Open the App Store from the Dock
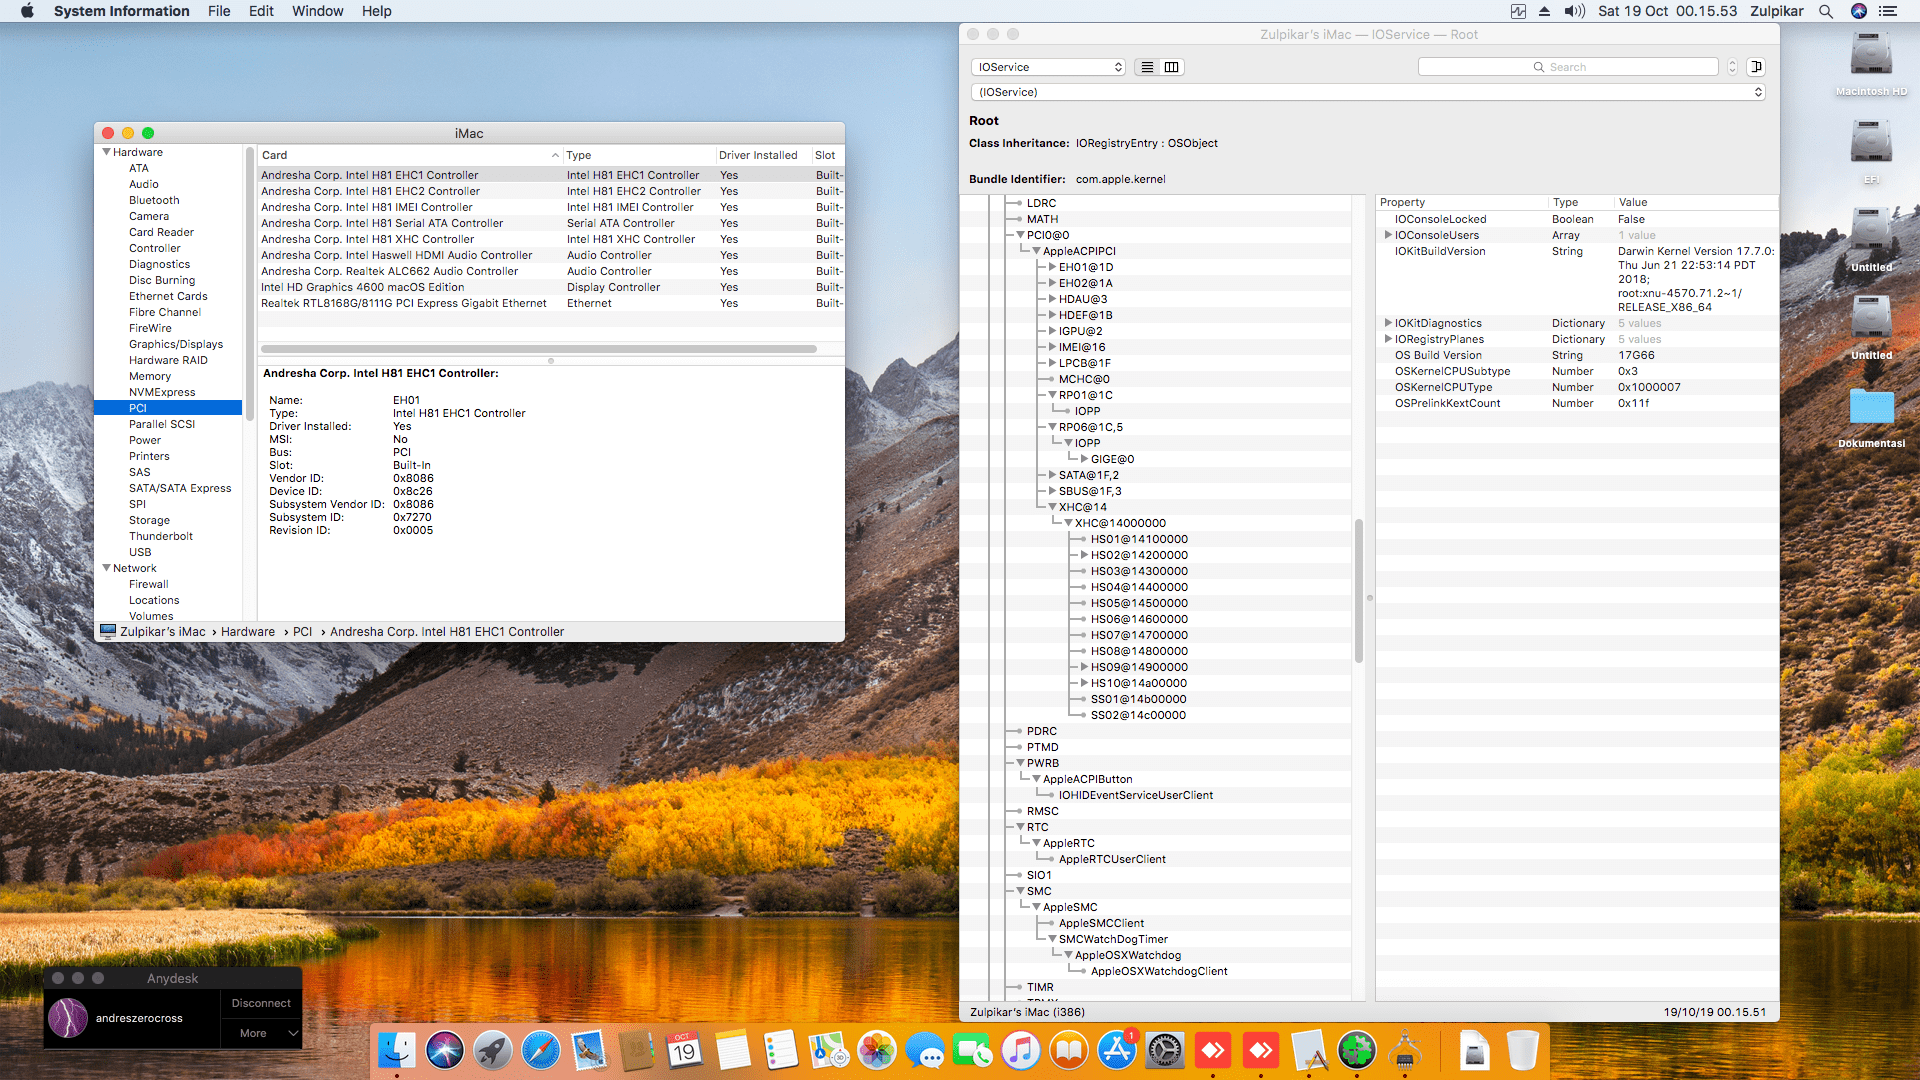 pyautogui.click(x=1117, y=1051)
